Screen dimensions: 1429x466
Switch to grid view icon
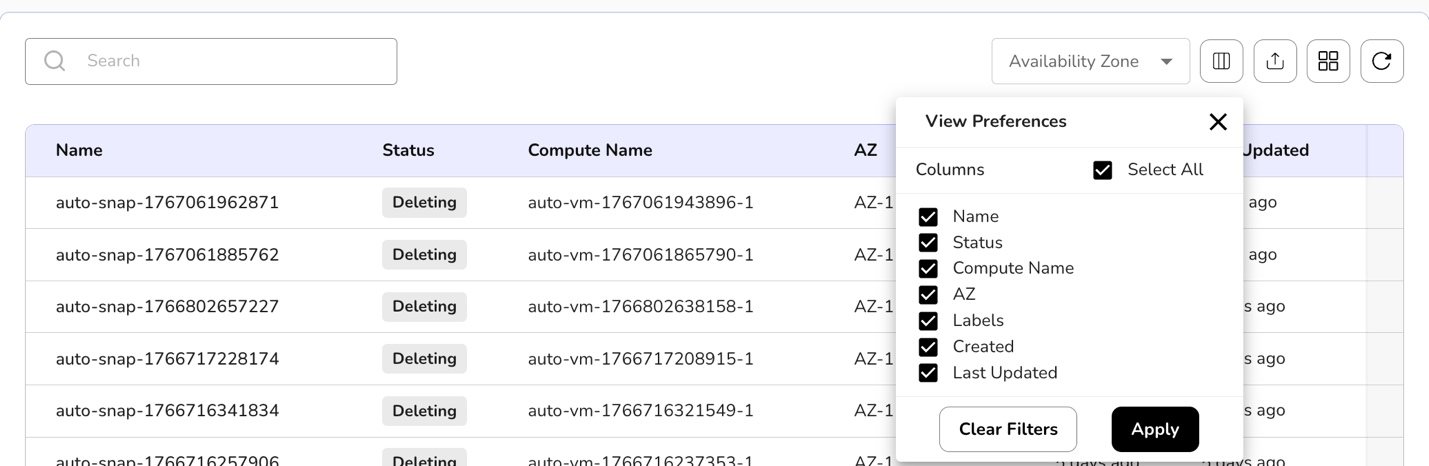click(x=1328, y=61)
